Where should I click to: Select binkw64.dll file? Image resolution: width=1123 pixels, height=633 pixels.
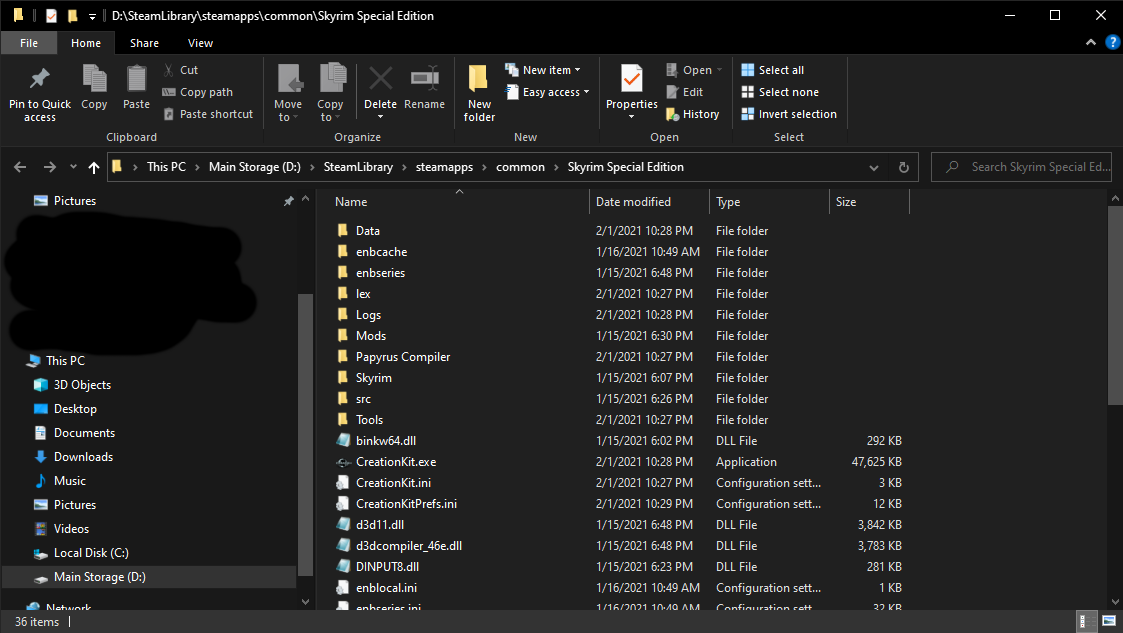pyautogui.click(x=385, y=441)
